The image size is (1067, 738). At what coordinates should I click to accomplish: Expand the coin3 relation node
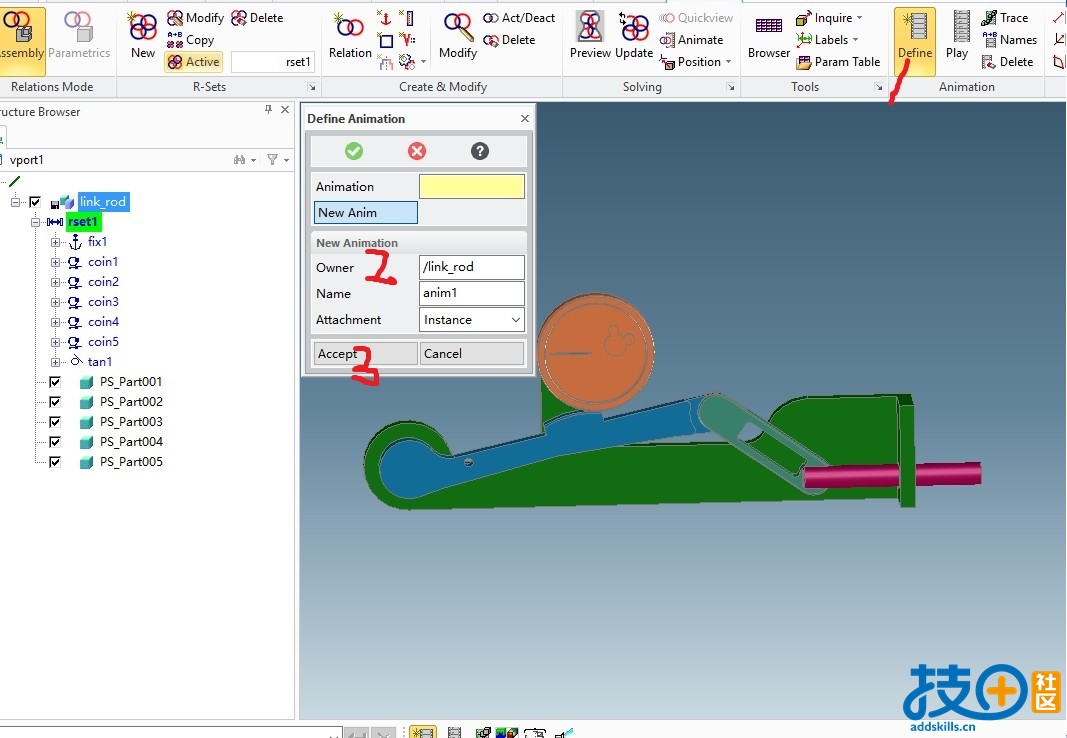(55, 302)
